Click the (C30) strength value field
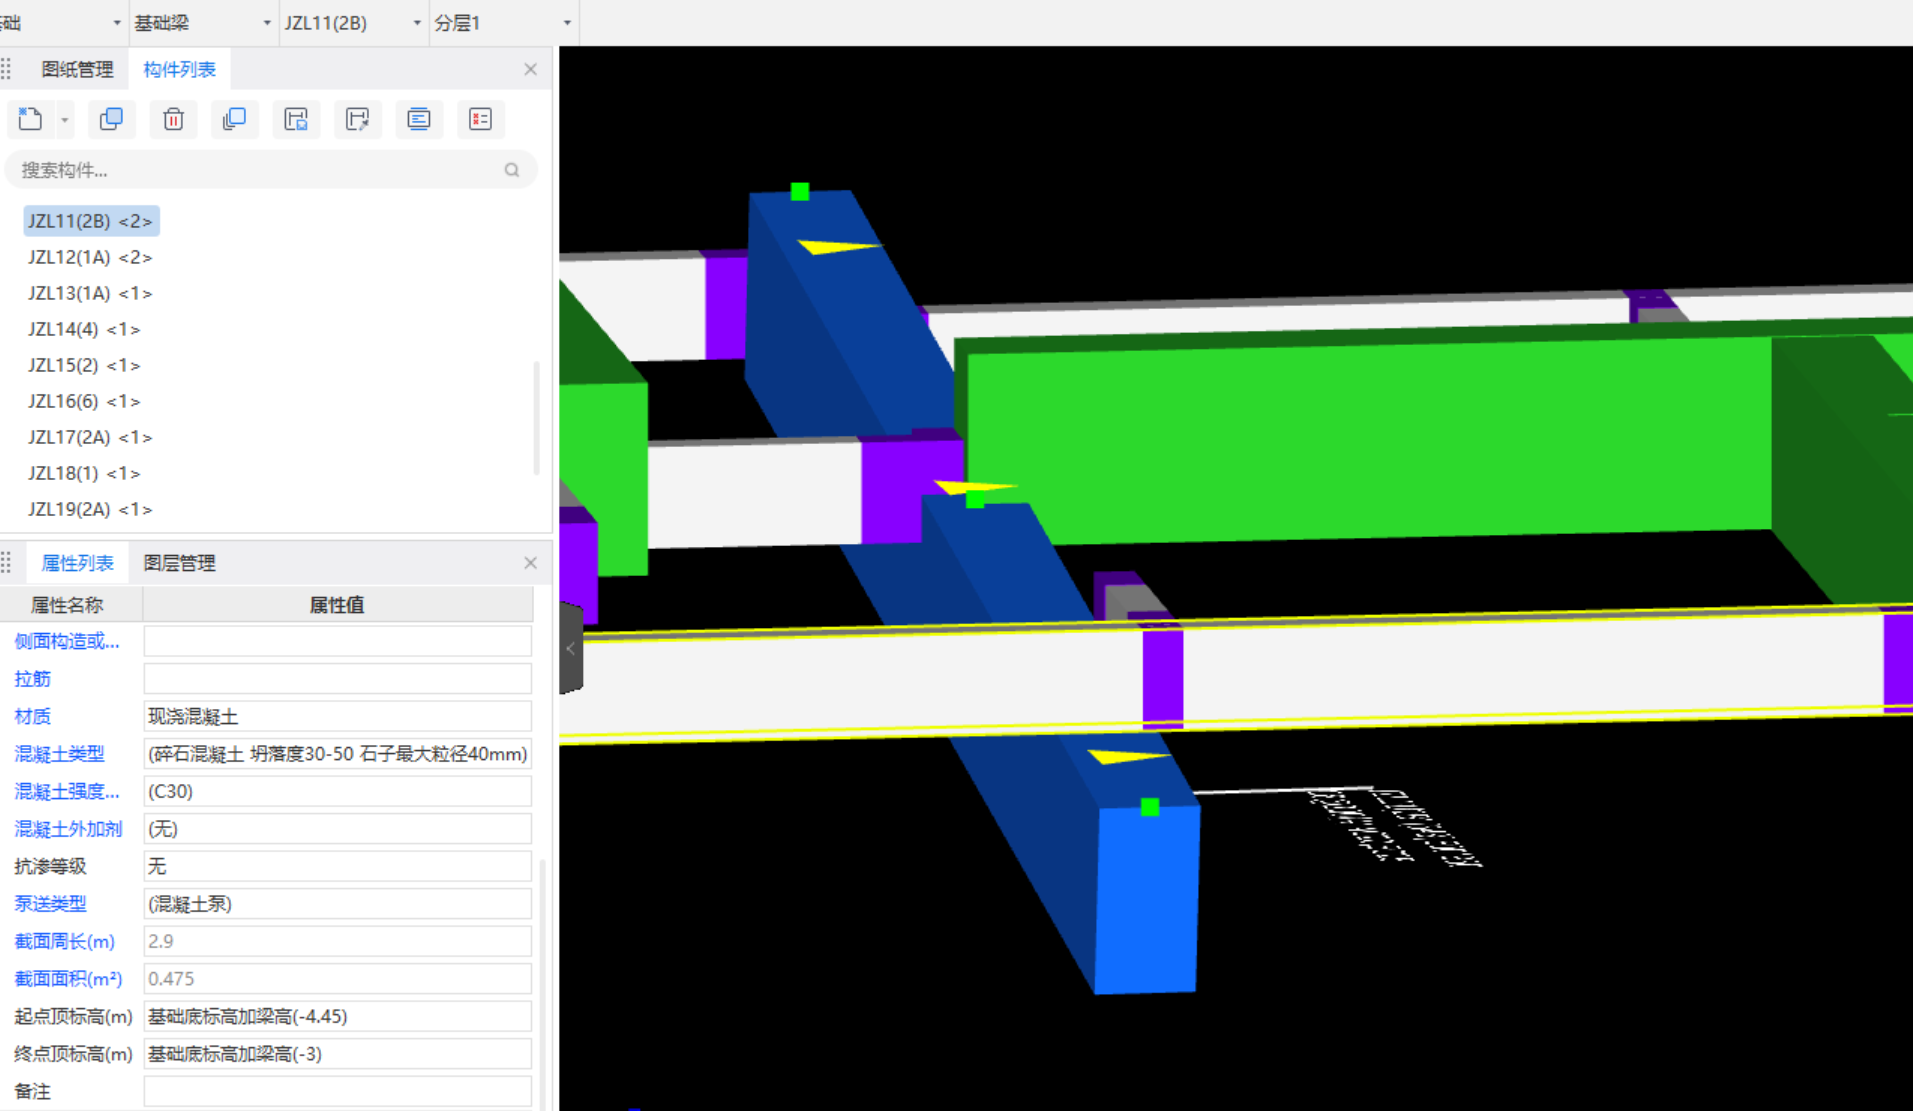This screenshot has height=1111, width=1913. tap(337, 791)
